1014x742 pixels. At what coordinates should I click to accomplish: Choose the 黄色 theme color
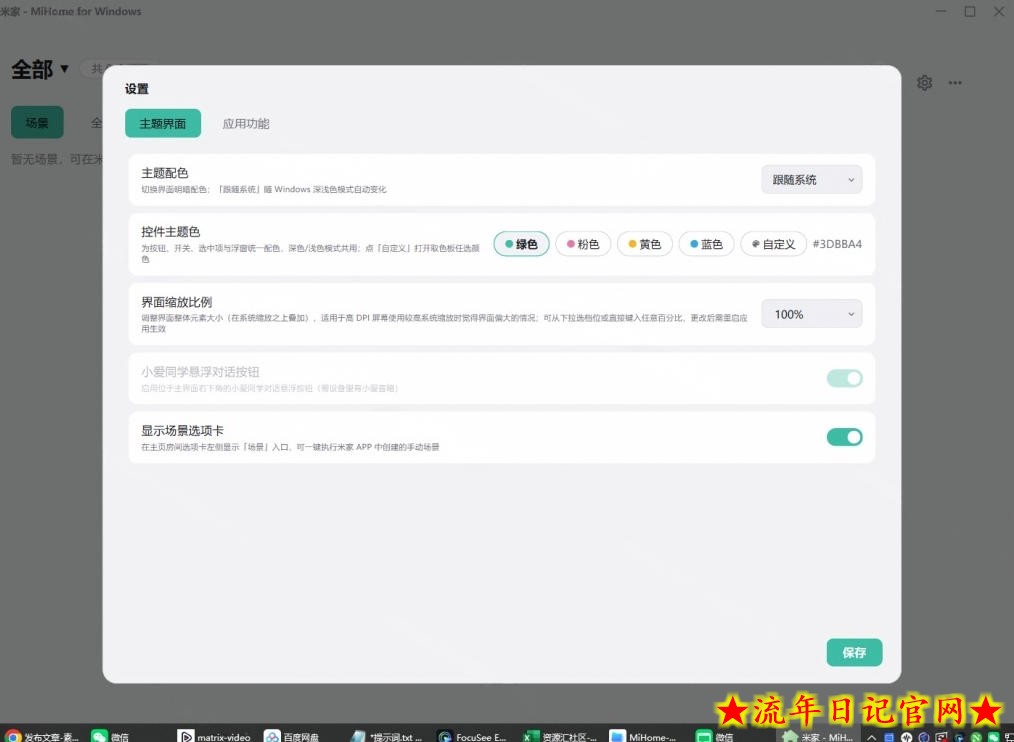(645, 244)
